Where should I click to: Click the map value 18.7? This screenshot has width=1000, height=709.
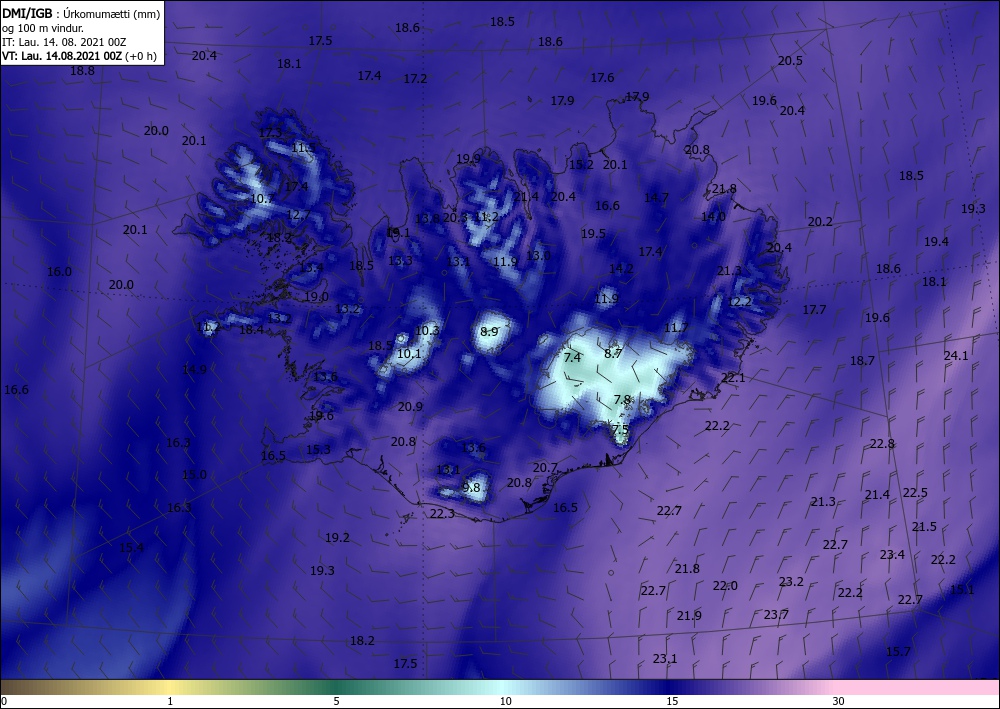click(862, 361)
